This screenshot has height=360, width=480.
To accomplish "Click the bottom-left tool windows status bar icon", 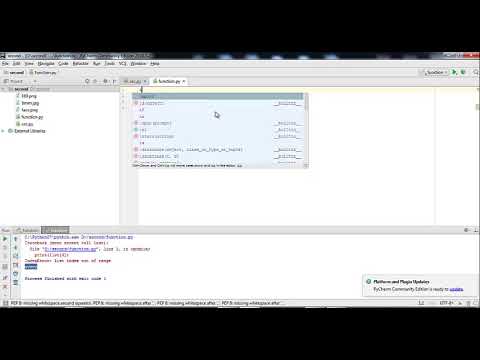I will [5, 303].
